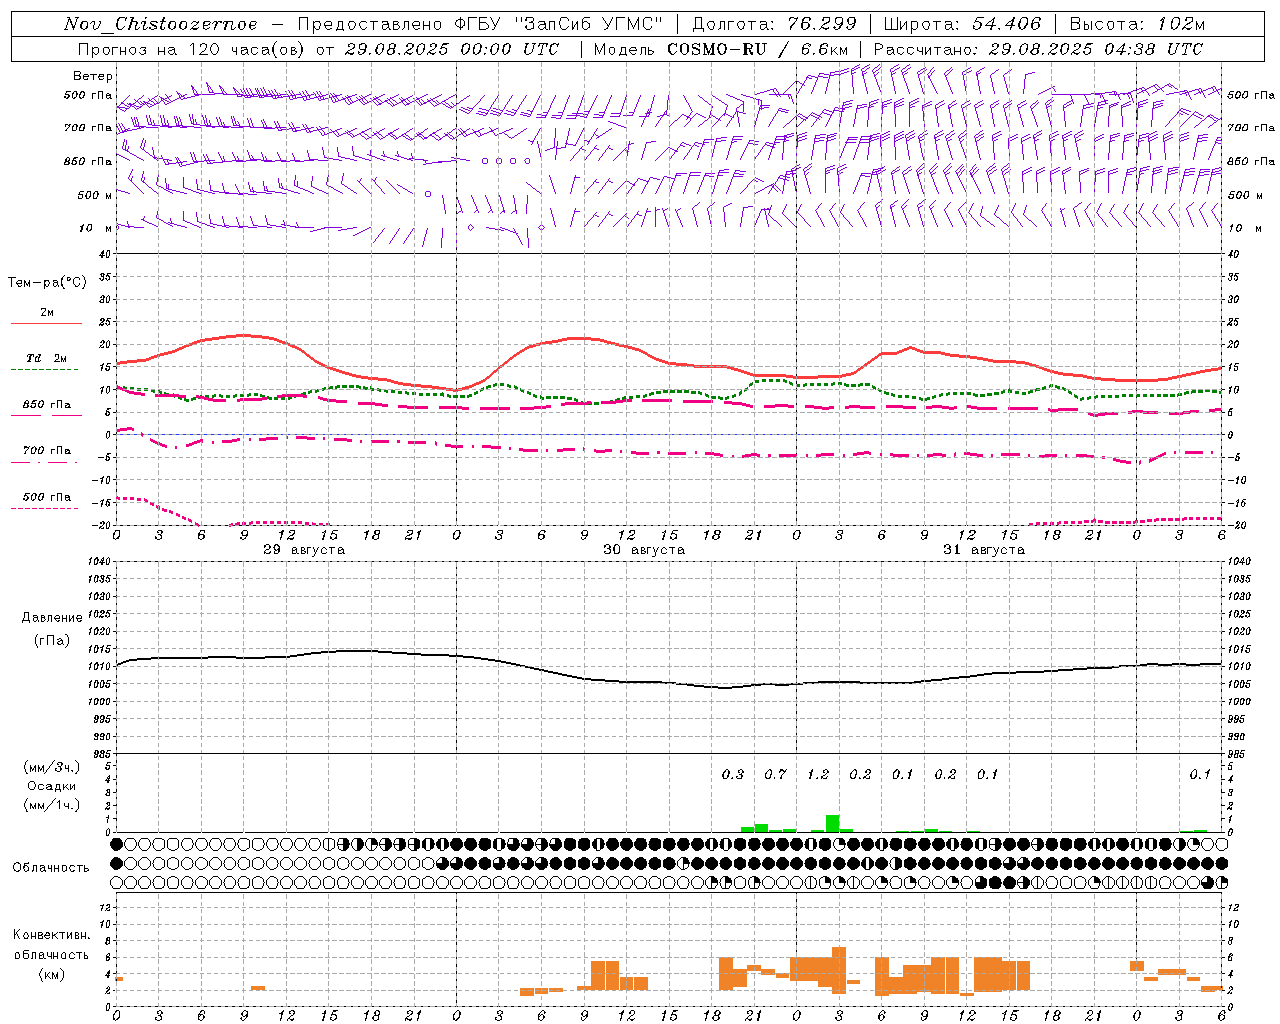
Task: Click the 'Облачность' cloudiness label
Action: [51, 868]
